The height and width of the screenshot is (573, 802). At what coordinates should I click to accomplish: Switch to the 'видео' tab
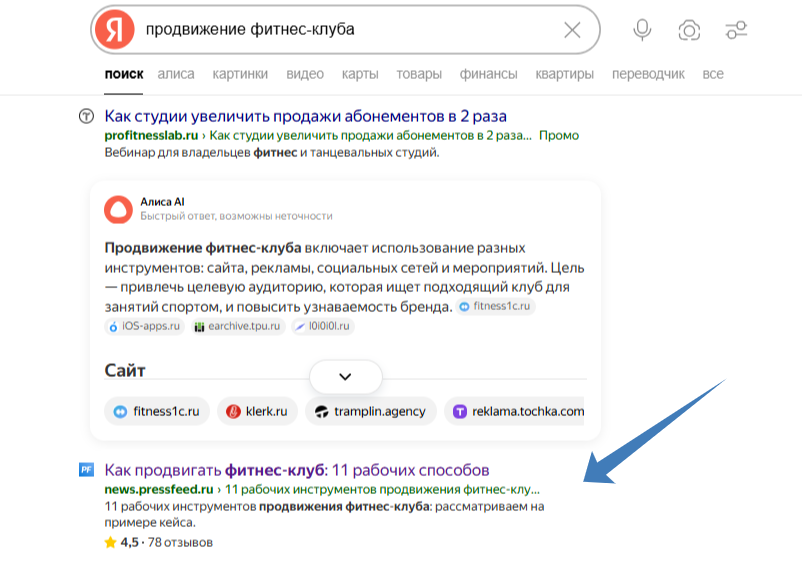tap(305, 74)
